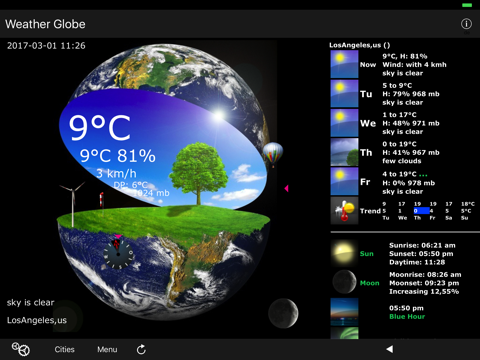Tap the Sun image in astronomy panel
The width and height of the screenshot is (480, 360).
[x=344, y=253]
